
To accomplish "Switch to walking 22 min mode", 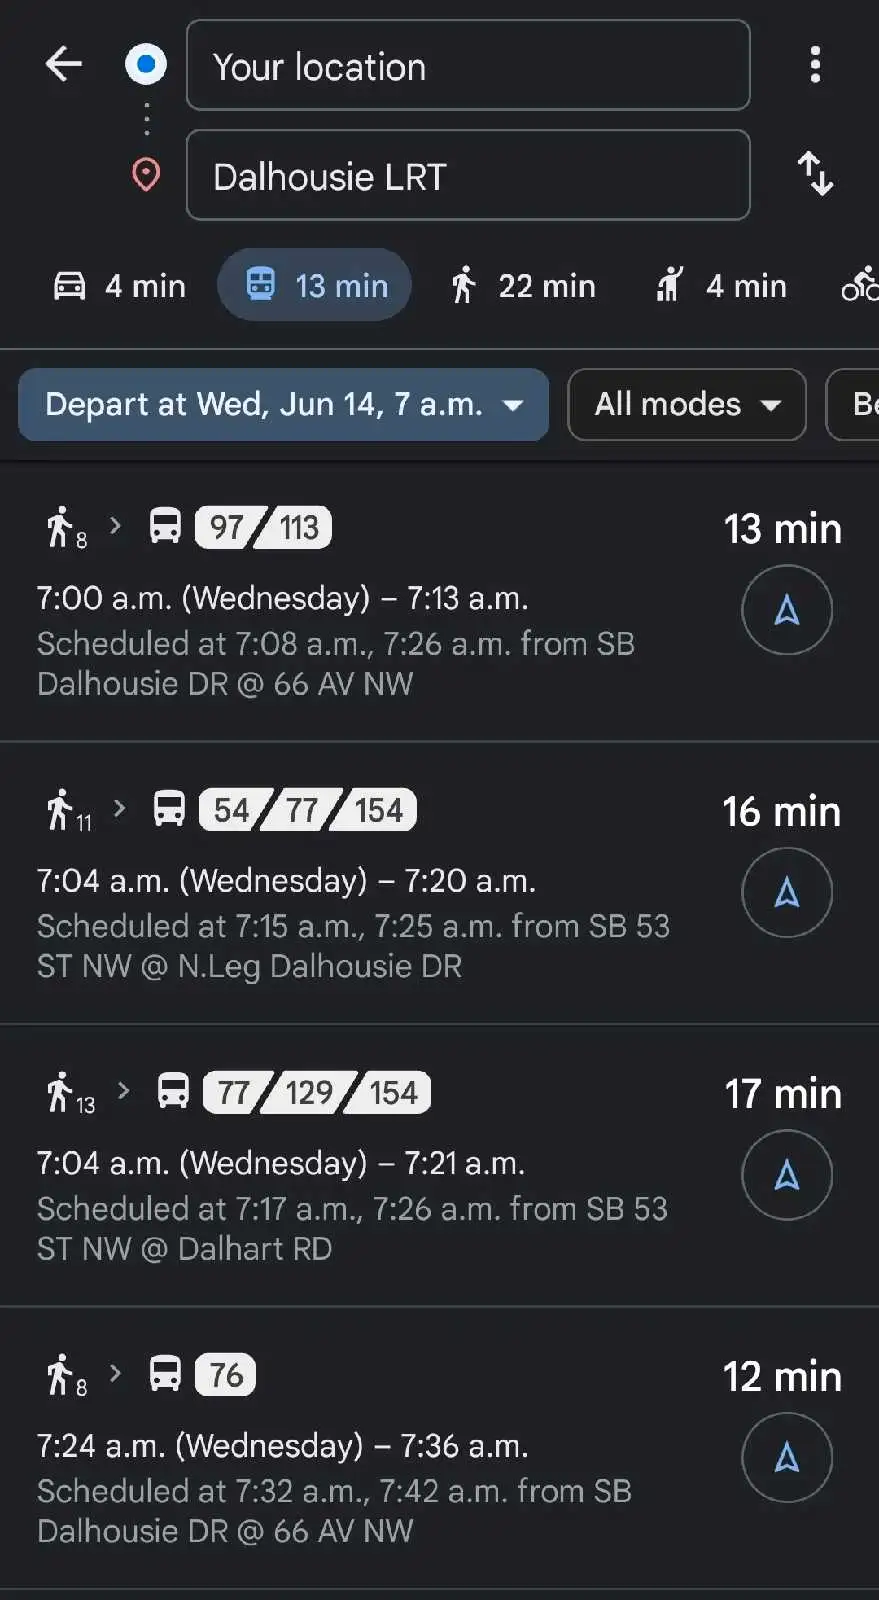I will (522, 286).
